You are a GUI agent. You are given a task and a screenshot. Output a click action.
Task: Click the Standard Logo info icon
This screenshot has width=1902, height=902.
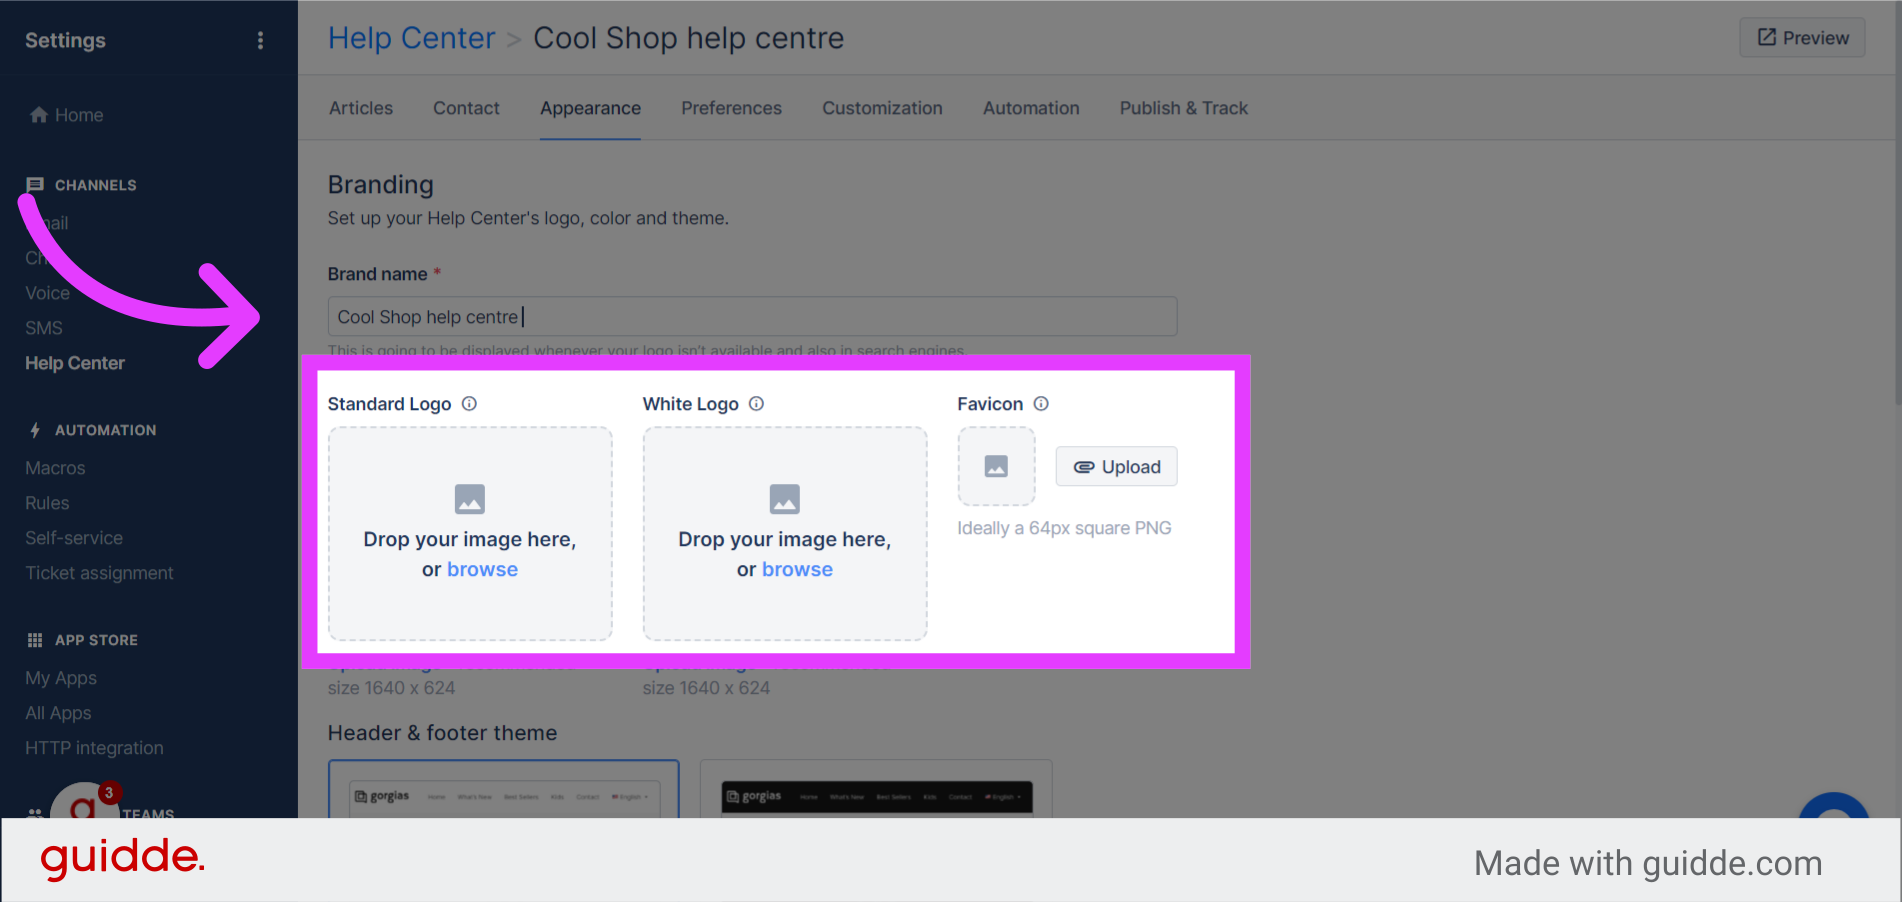coord(469,404)
